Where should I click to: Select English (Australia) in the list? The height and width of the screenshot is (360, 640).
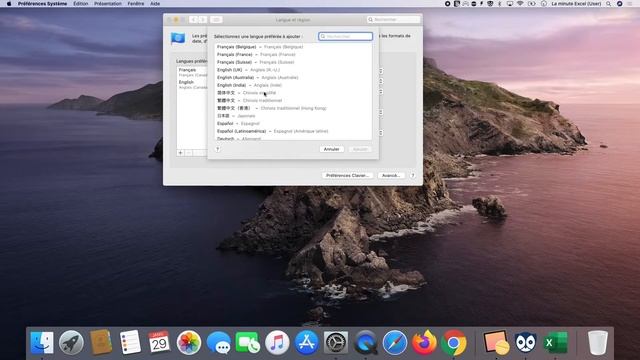pyautogui.click(x=293, y=78)
